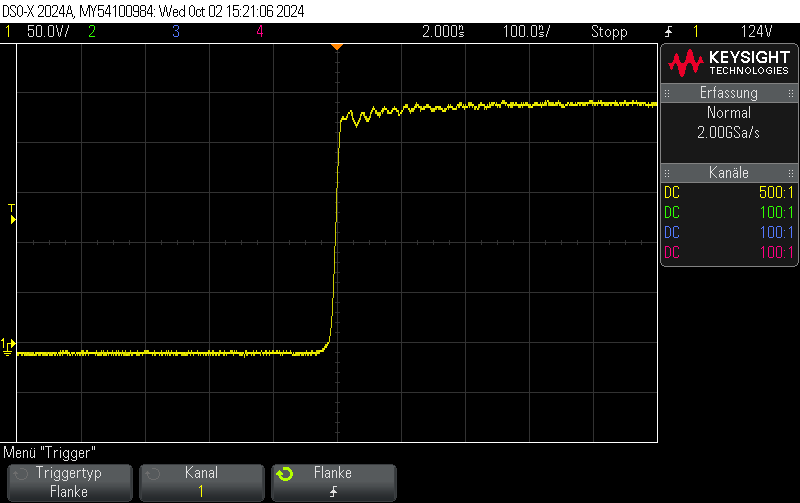Click the green DC 100:1 channel row
800x503 pixels.
[729, 212]
